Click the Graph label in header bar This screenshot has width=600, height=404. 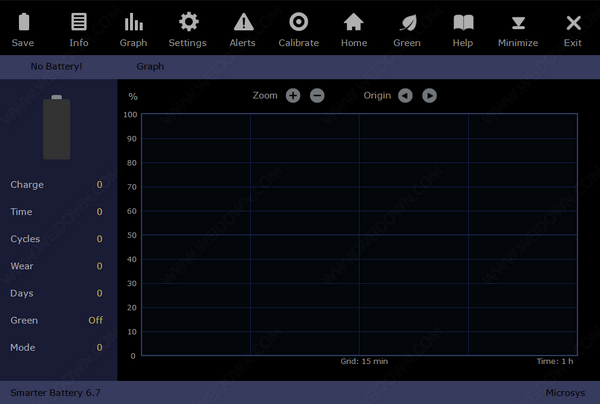pos(150,66)
